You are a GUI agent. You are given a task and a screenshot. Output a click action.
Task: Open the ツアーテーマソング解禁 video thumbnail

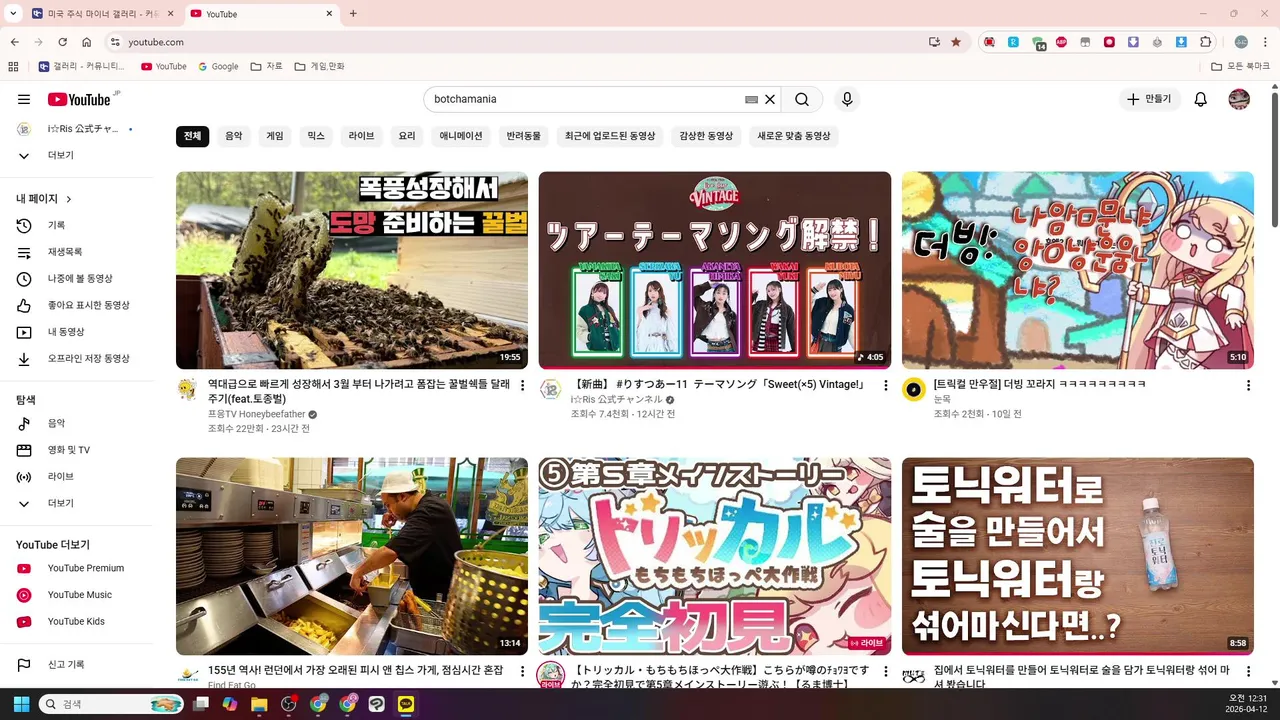(x=714, y=270)
